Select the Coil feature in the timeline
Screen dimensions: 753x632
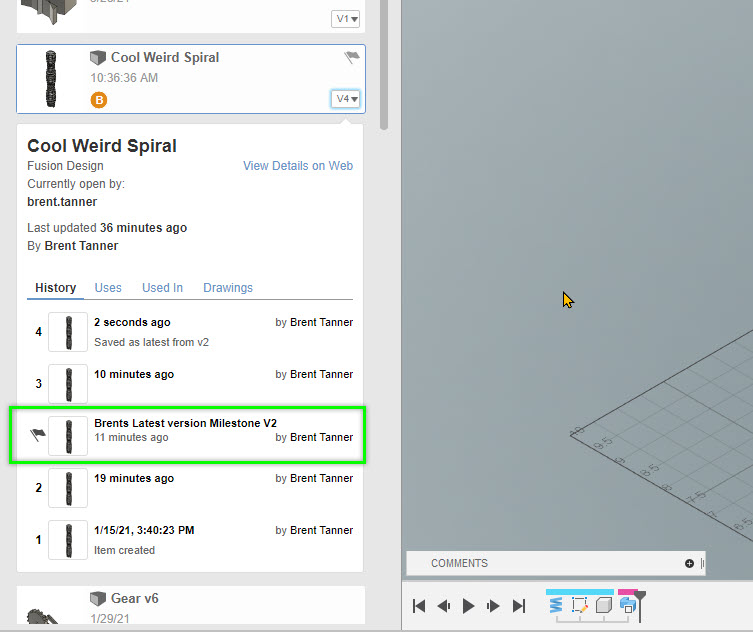coord(556,605)
